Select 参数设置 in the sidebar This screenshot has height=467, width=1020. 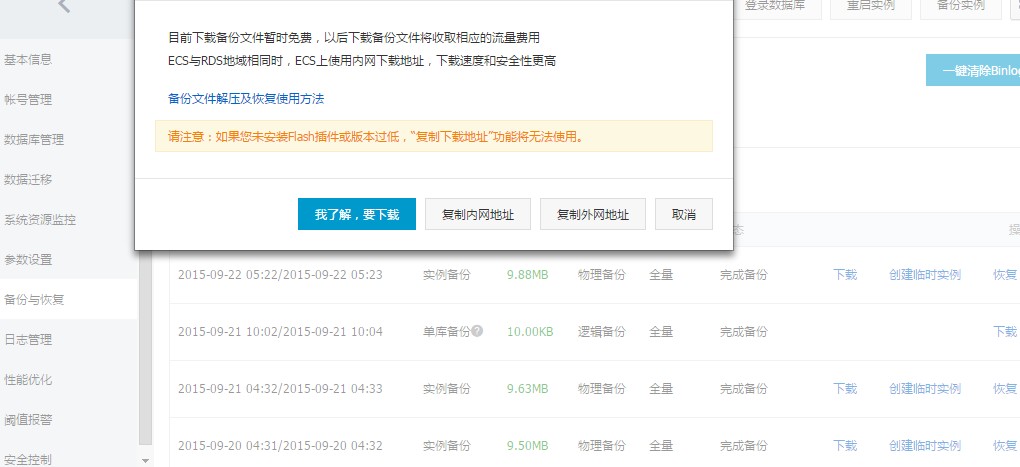coord(28,259)
